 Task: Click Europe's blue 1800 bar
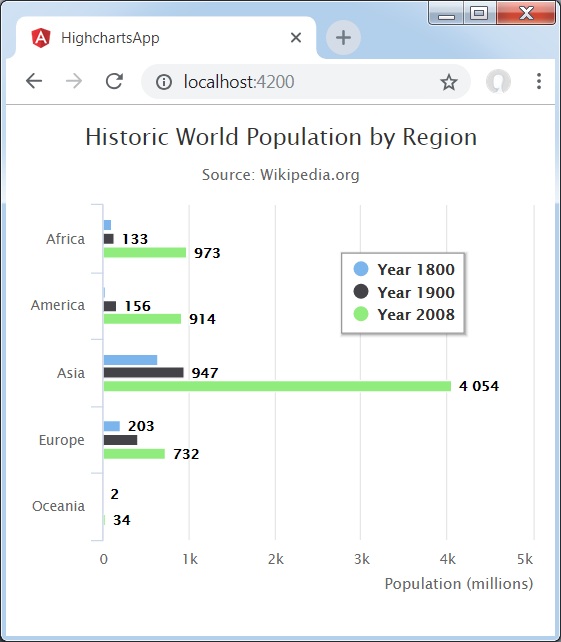point(111,426)
